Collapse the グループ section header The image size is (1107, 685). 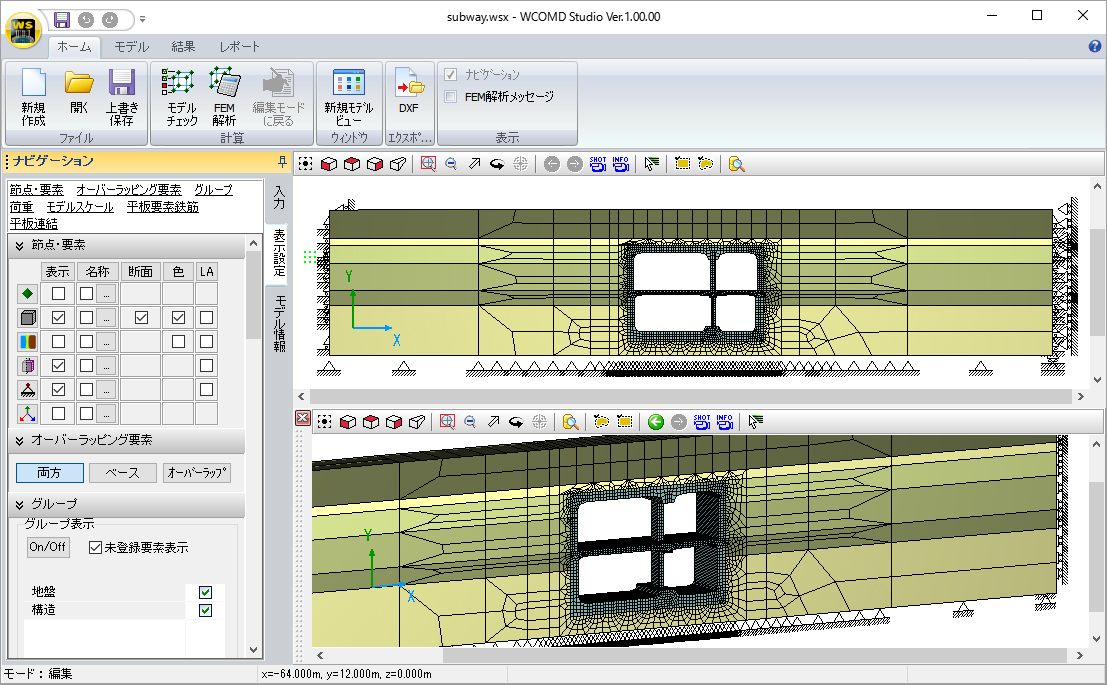[x=20, y=504]
